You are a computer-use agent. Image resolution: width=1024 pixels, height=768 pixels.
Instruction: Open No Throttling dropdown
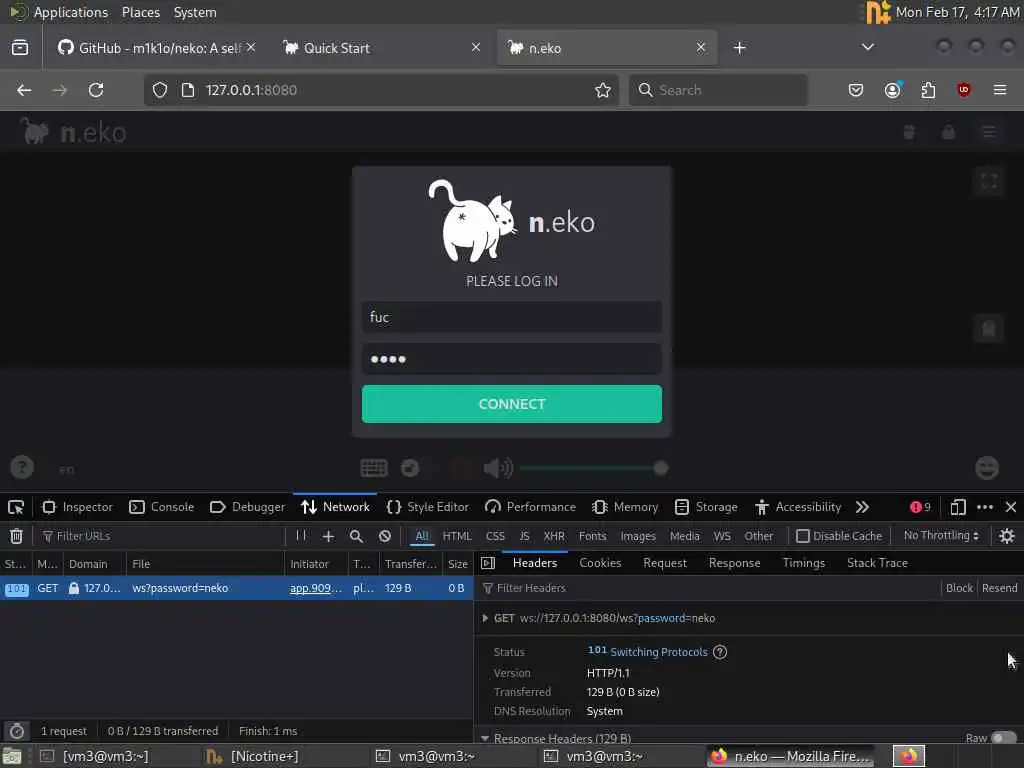pyautogui.click(x=941, y=536)
